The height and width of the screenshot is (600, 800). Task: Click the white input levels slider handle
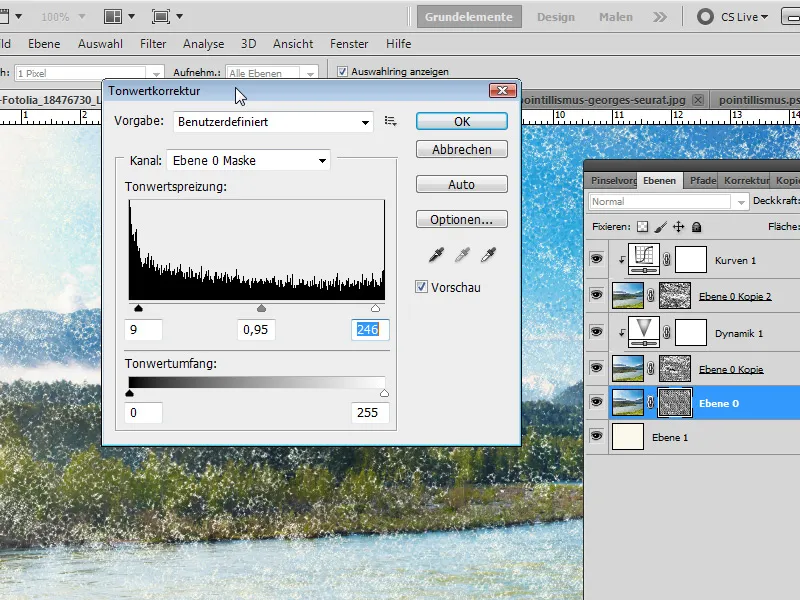pos(376,308)
